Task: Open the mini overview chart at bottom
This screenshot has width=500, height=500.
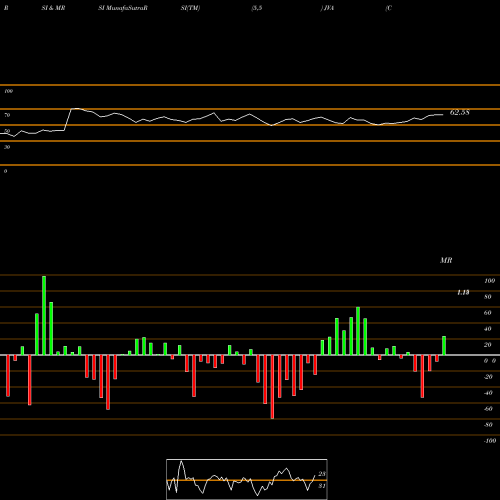Action: point(247,479)
